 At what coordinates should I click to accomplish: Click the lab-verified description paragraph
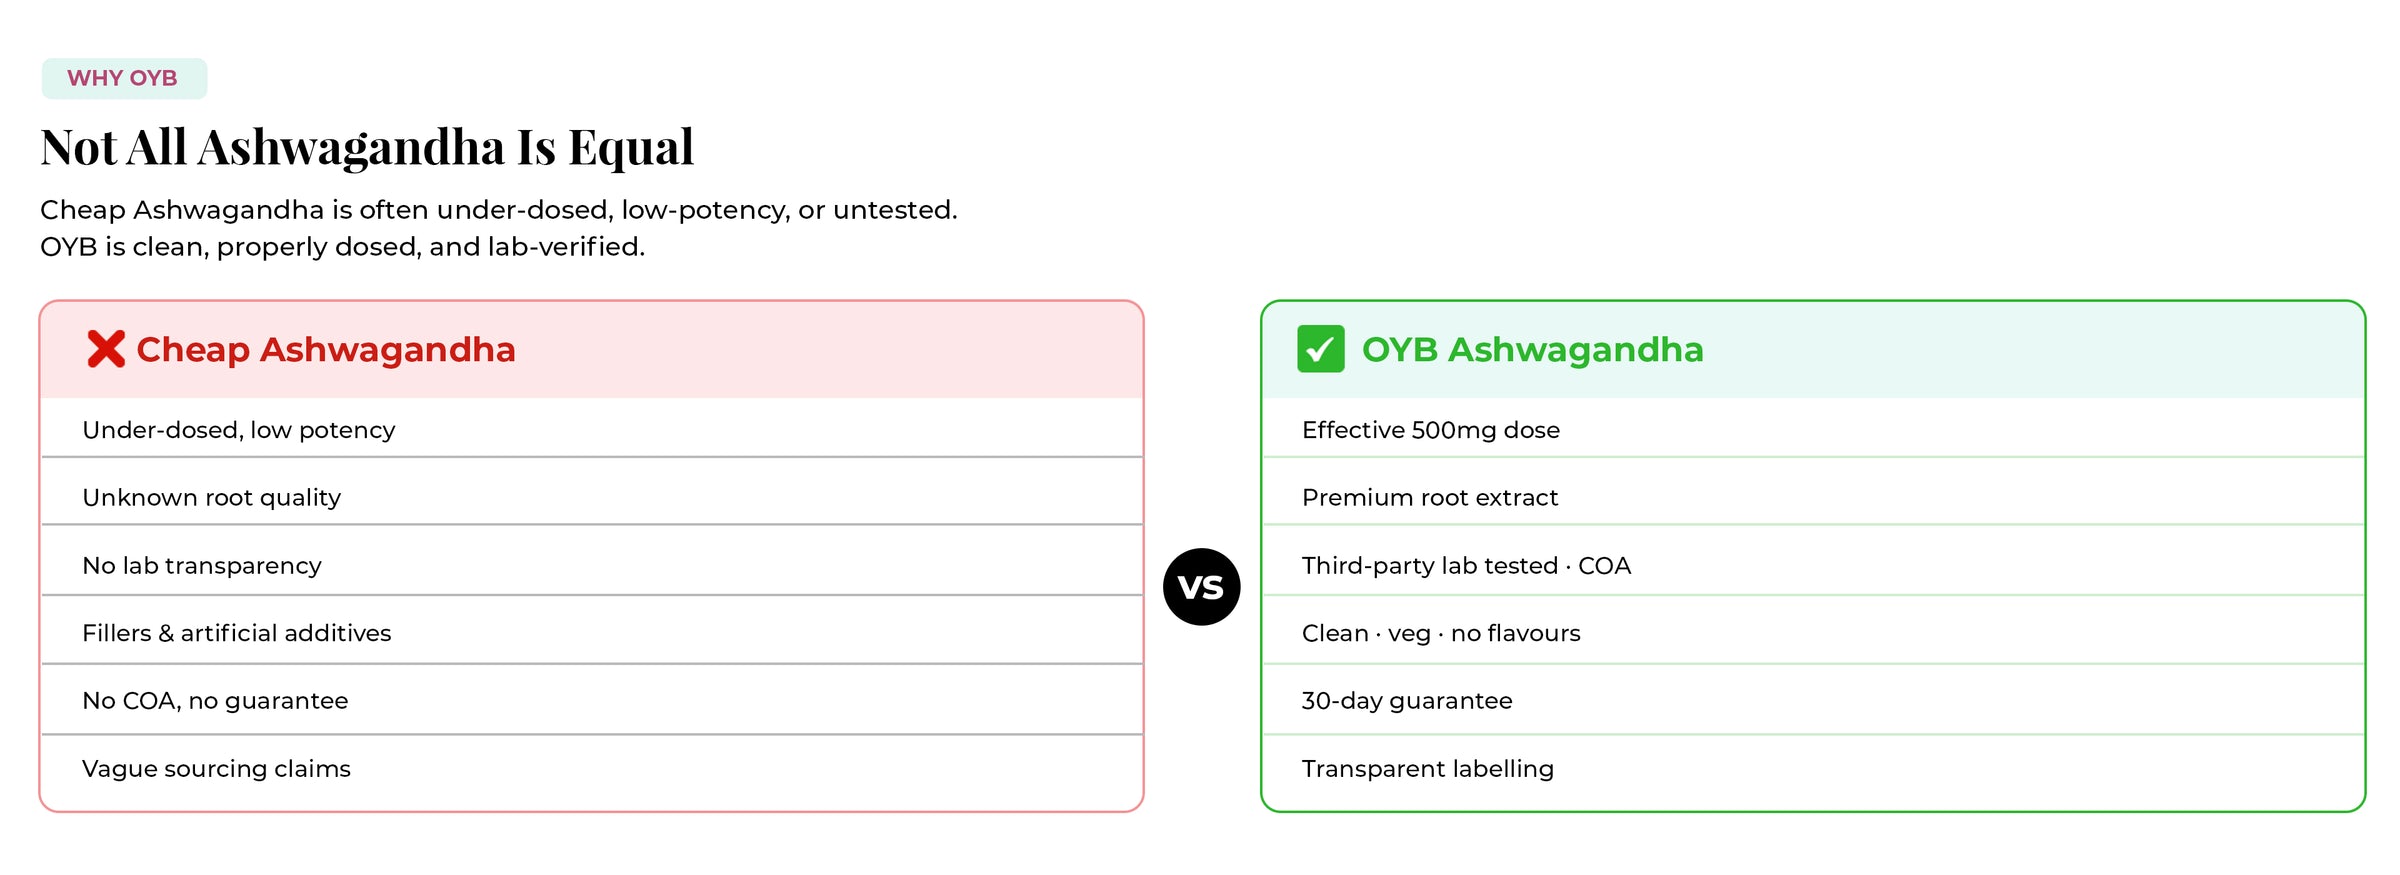click(x=499, y=228)
